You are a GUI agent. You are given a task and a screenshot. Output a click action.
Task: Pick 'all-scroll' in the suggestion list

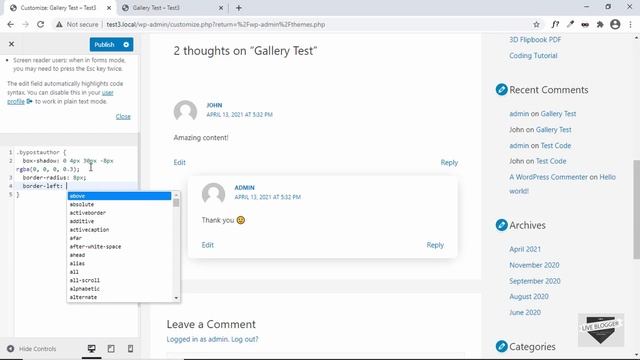click(120, 280)
